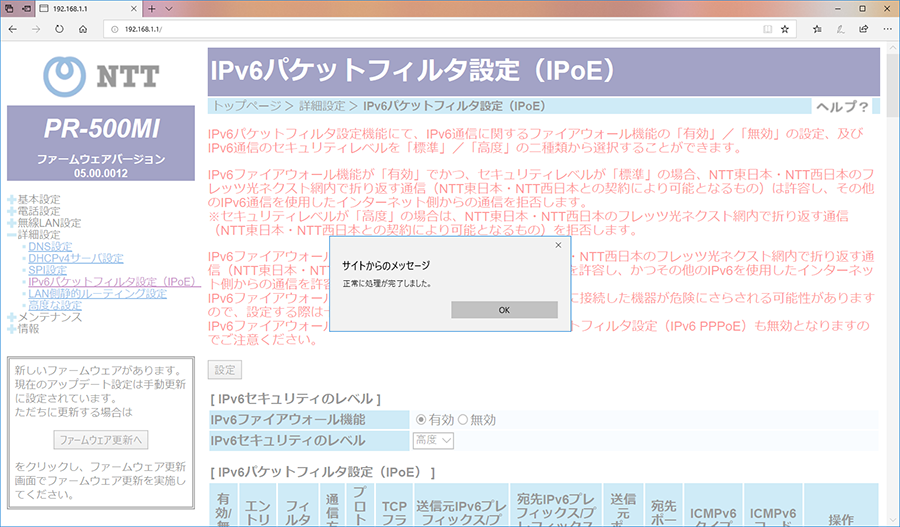Click トップページ in the breadcrumb

pos(247,106)
